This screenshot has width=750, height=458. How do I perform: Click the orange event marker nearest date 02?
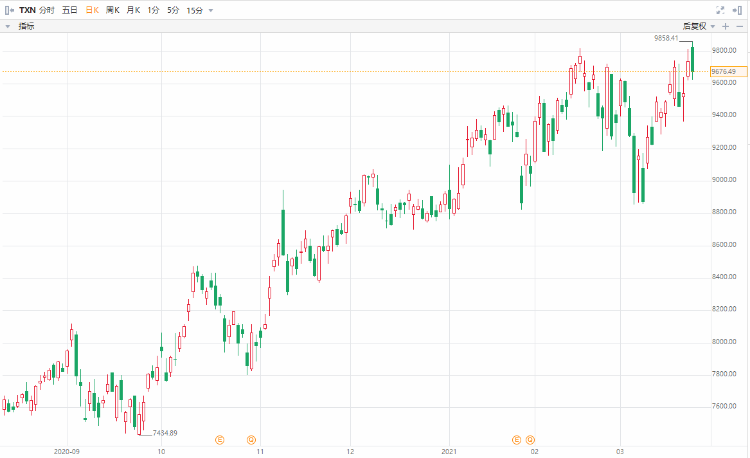(x=531, y=439)
